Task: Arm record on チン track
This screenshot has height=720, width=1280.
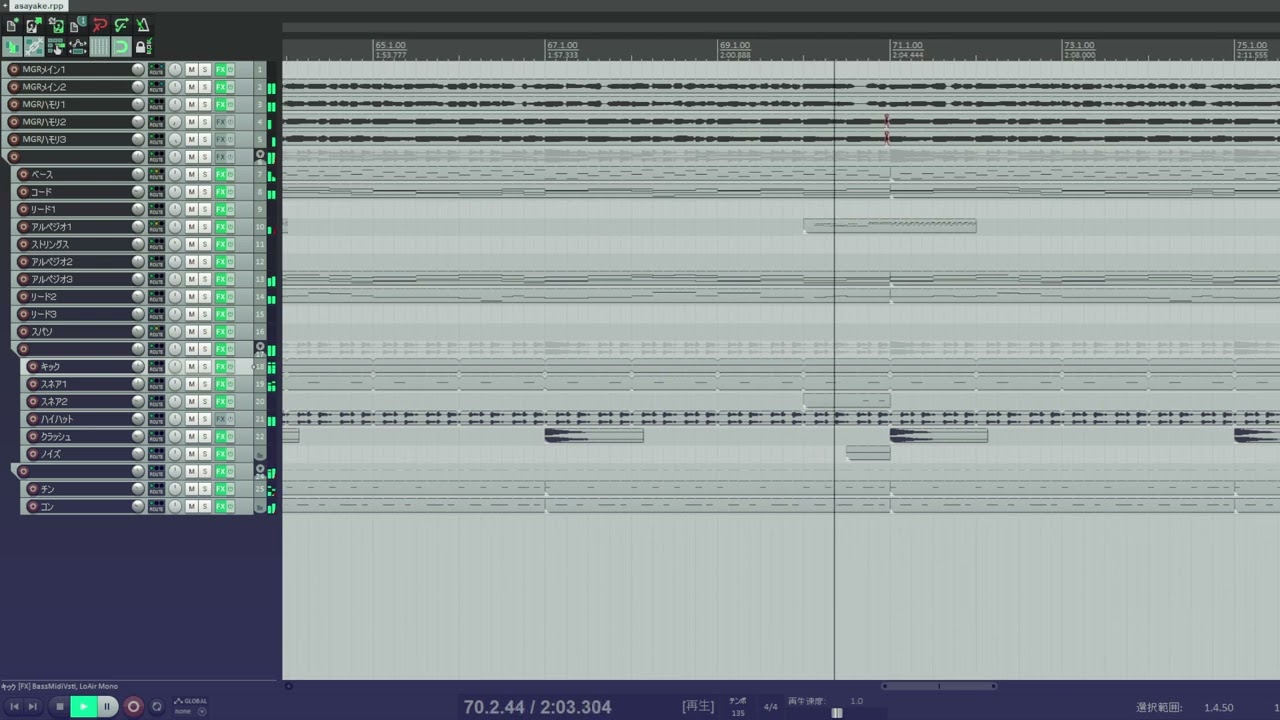Action: click(33, 489)
